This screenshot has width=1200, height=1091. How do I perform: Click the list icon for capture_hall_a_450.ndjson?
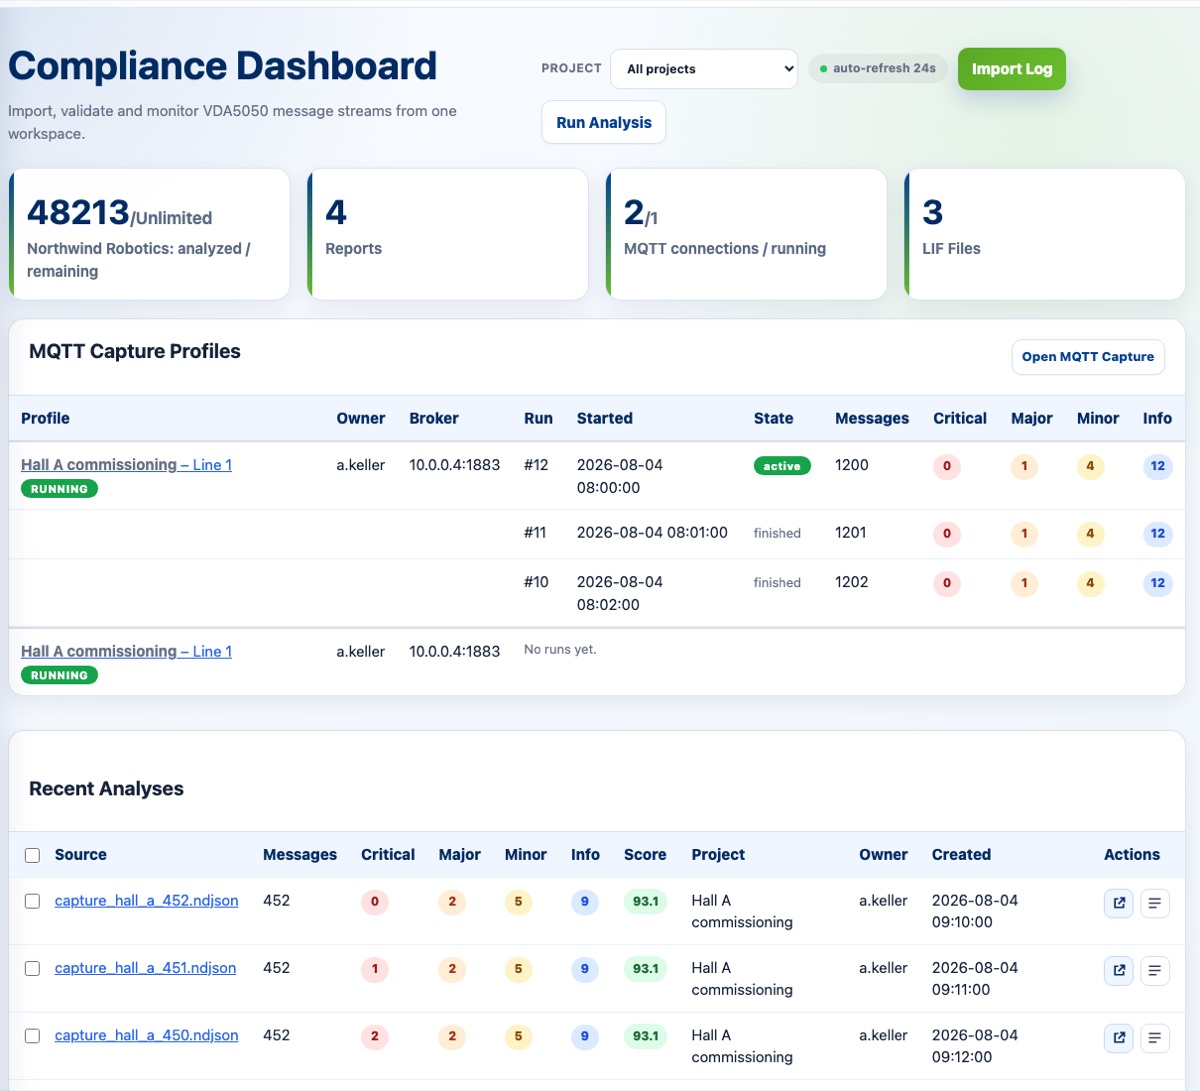point(1155,1038)
